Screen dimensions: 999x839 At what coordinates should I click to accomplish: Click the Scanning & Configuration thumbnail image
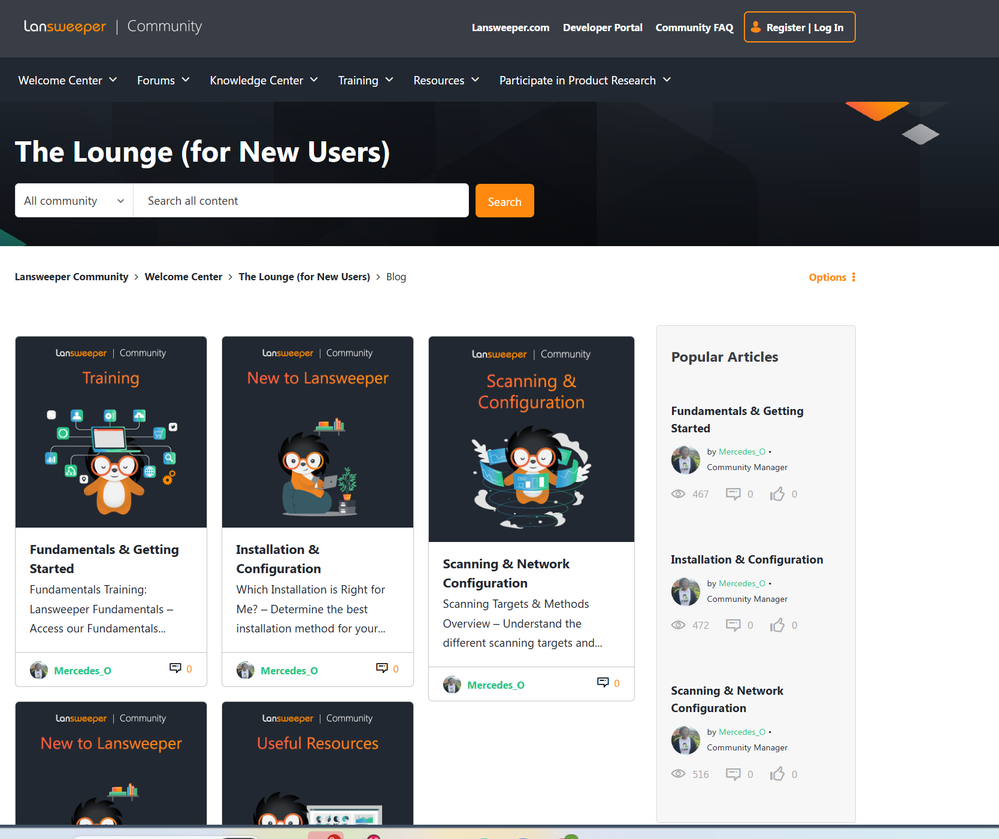531,440
